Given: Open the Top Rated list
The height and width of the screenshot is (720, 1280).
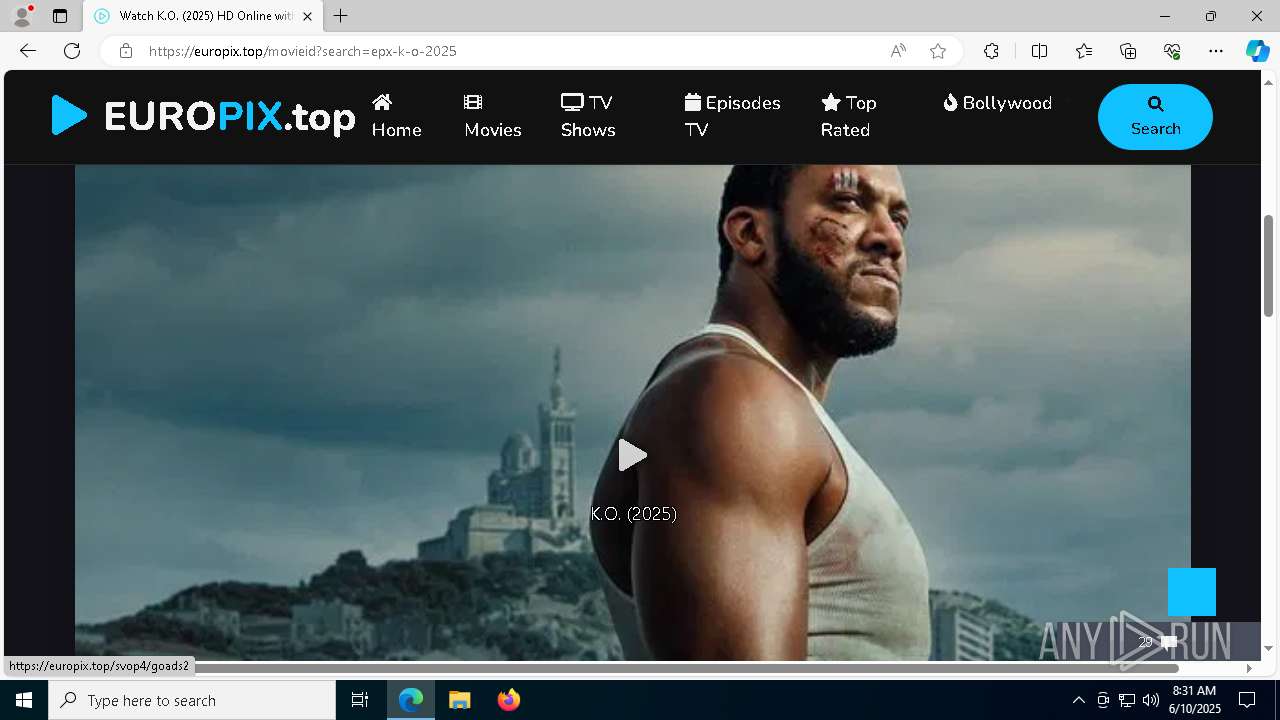Looking at the screenshot, I should pyautogui.click(x=848, y=116).
